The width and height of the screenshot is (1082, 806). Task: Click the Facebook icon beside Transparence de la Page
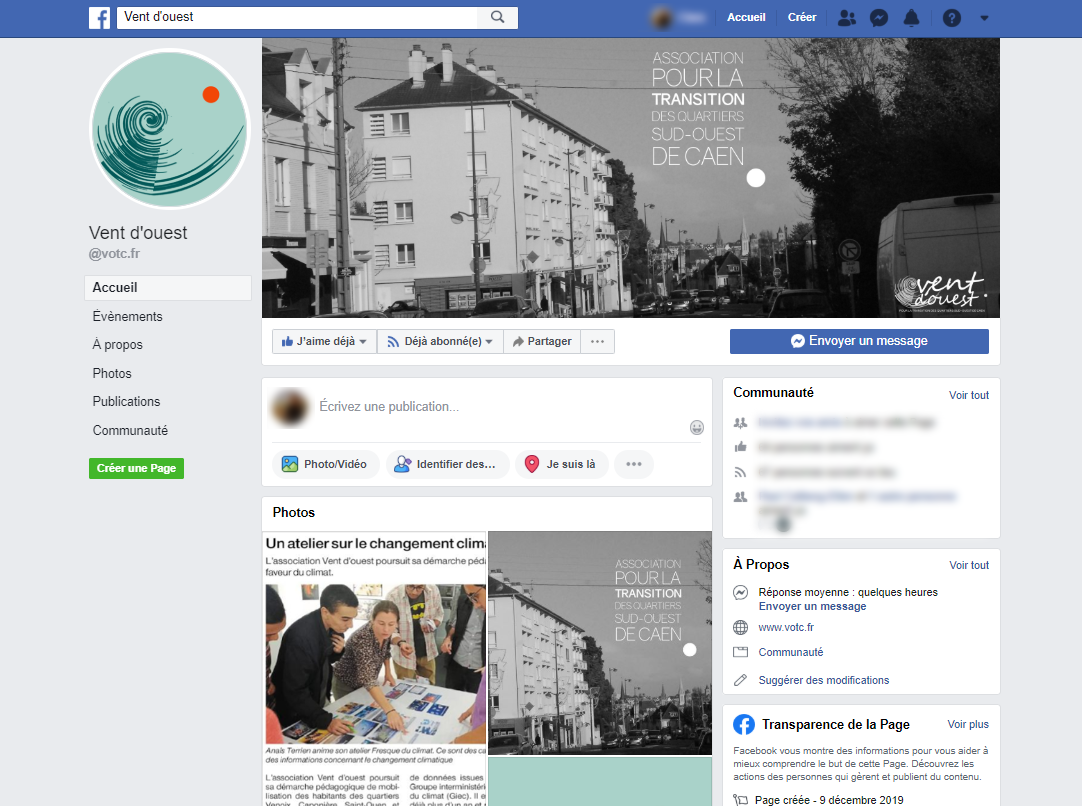click(x=744, y=725)
